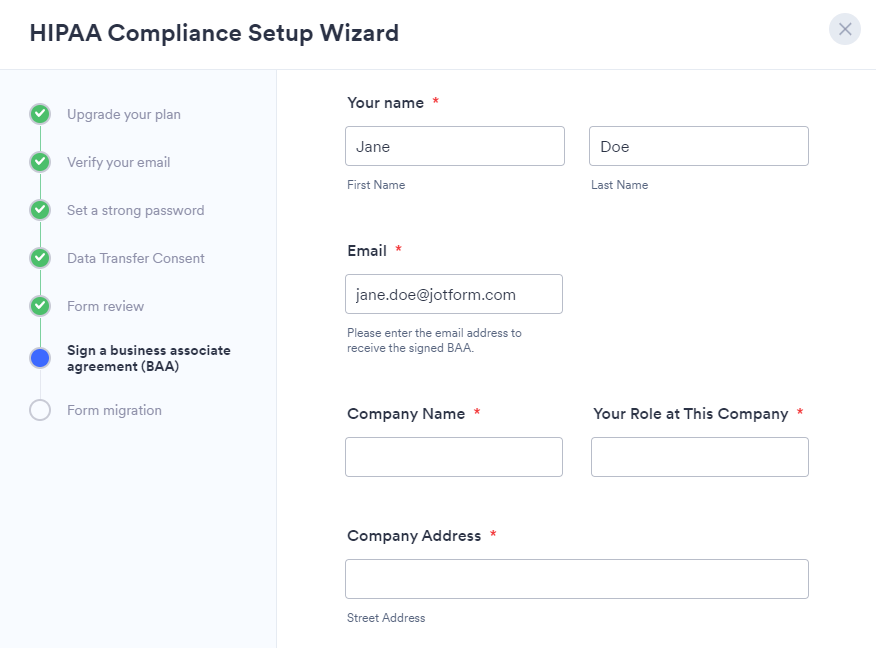Focus the Email address input field
Screen dimensions: 876x648
454,294
